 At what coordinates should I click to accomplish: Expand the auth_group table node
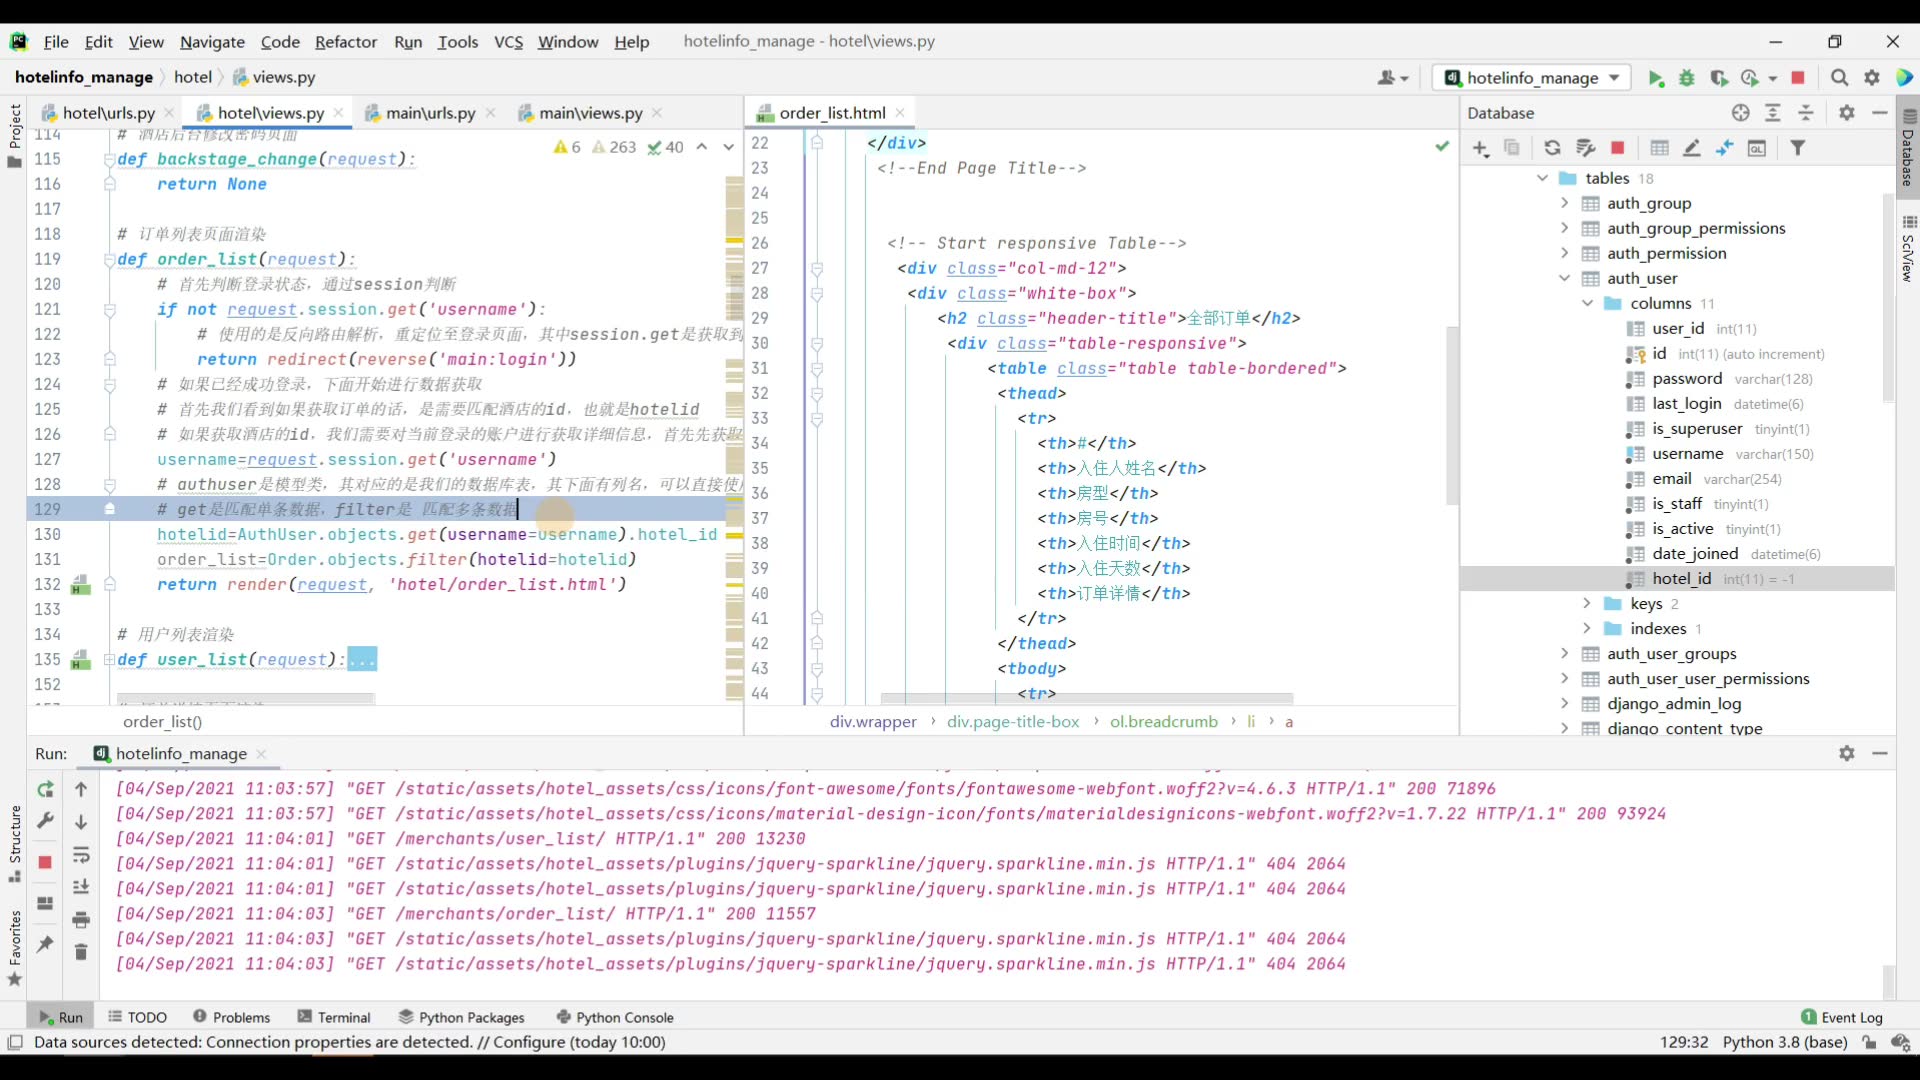pos(1565,203)
